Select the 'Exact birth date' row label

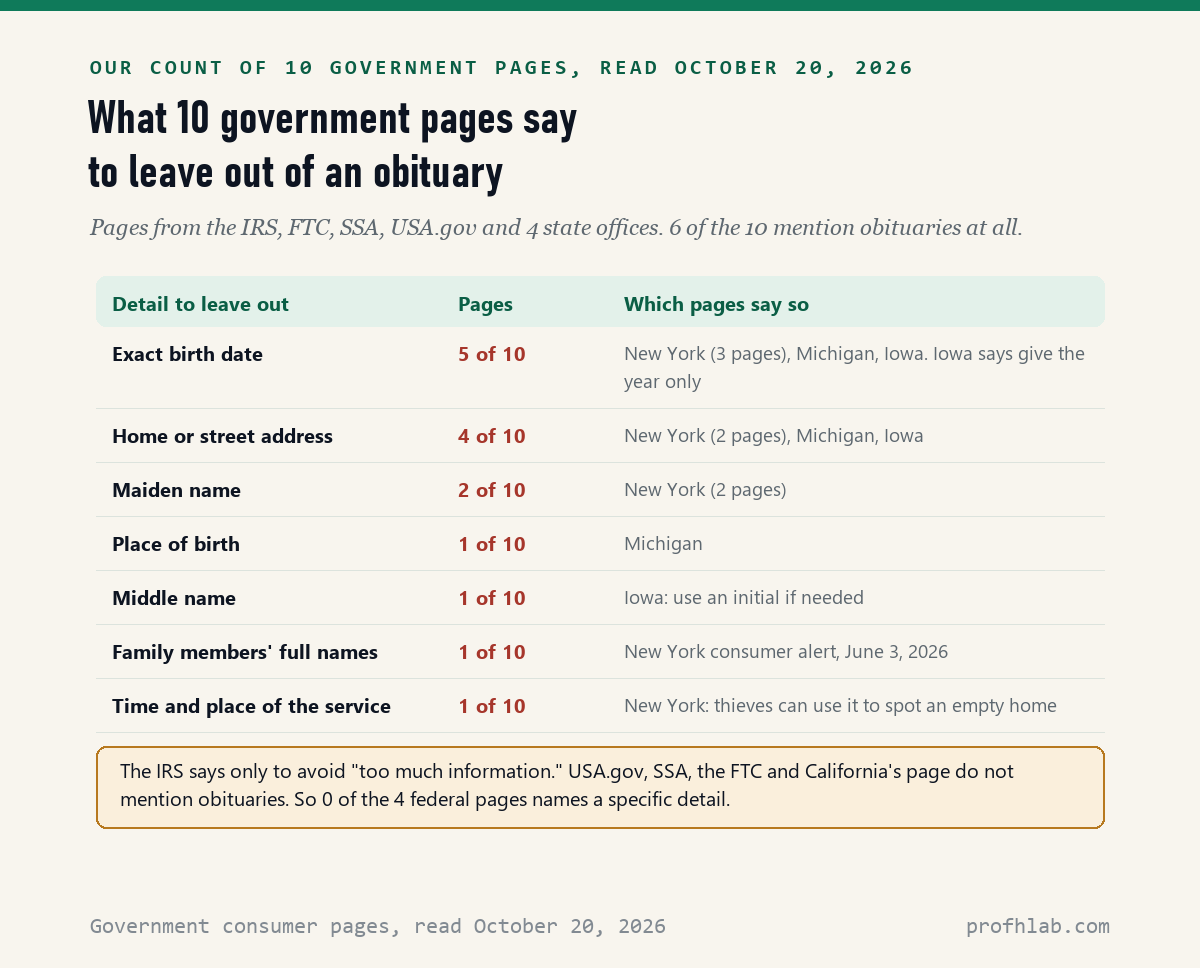187,354
